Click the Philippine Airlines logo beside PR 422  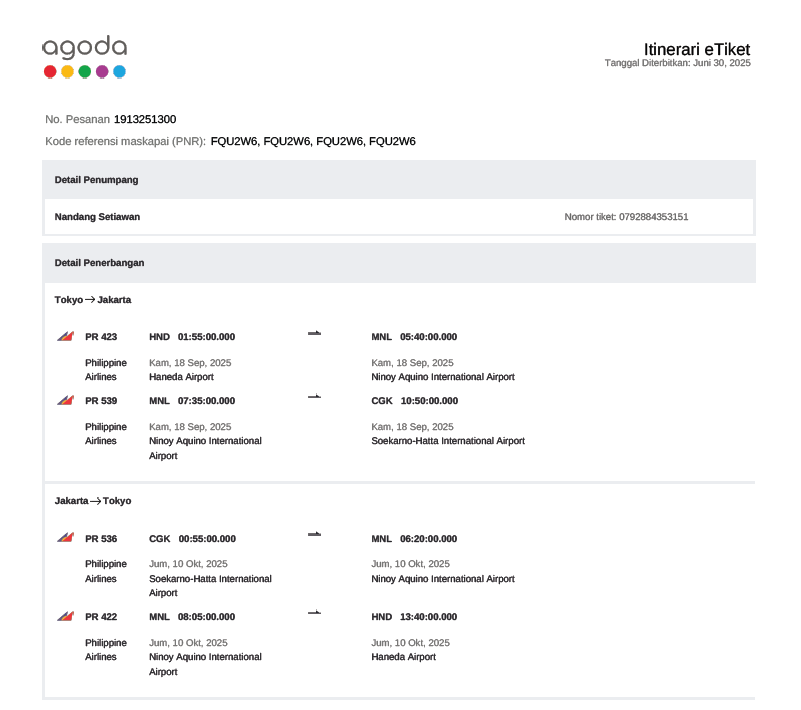click(66, 617)
